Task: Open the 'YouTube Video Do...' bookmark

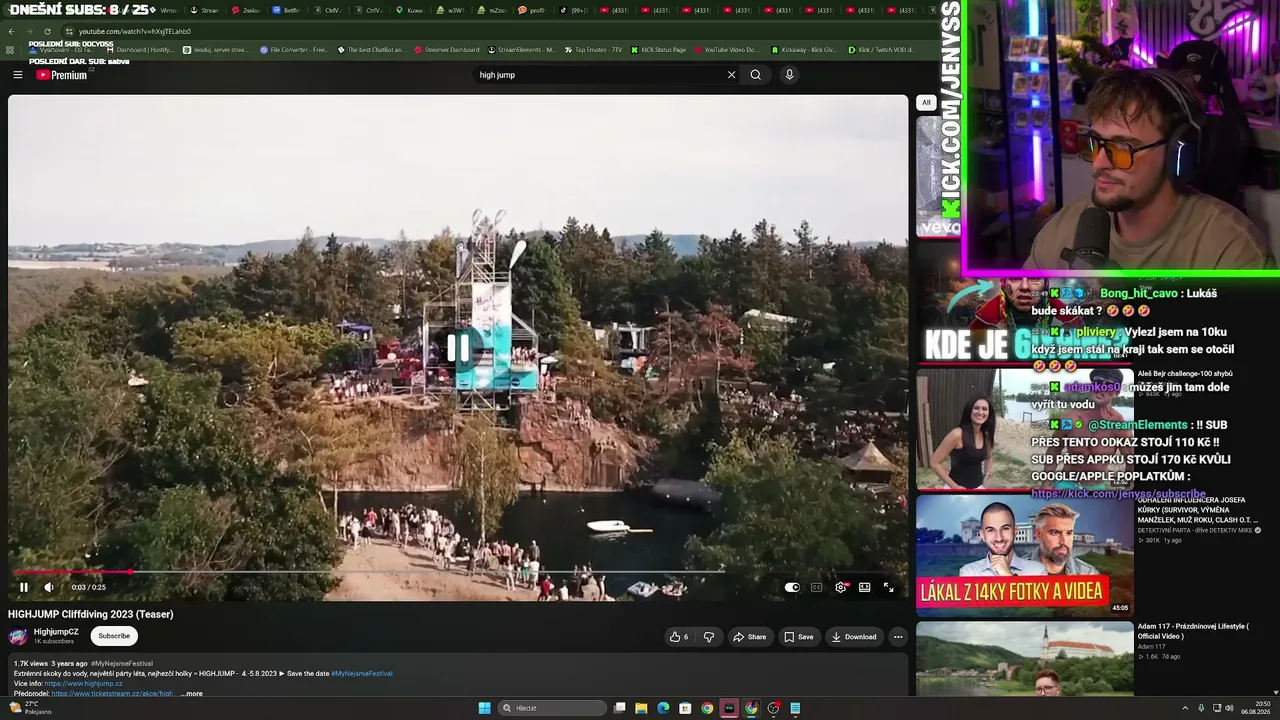Action: (x=727, y=50)
